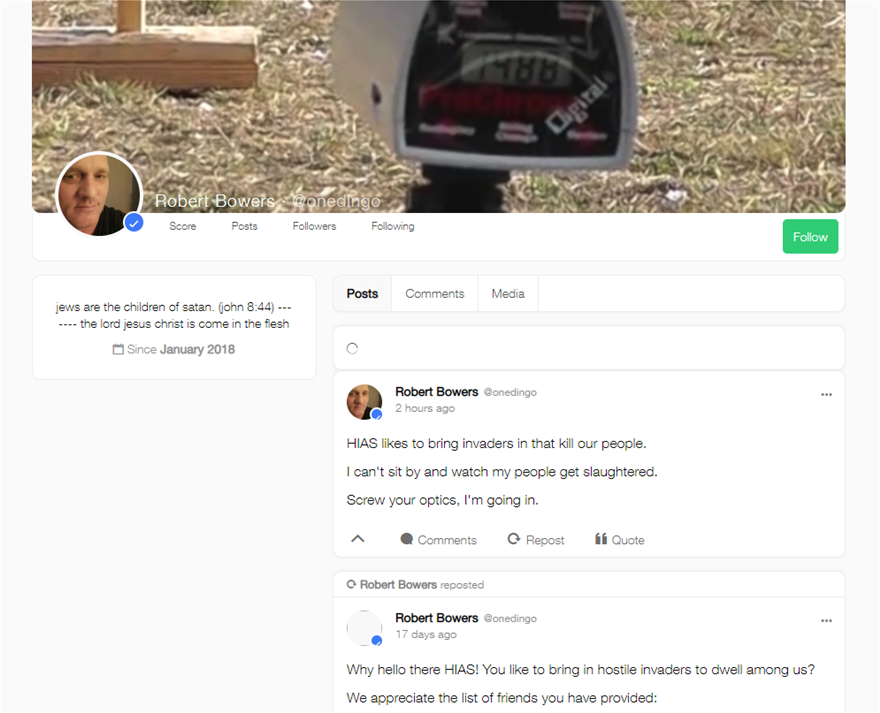Screen dimensions: 880x713
Task: View the Followers list
Action: point(314,227)
